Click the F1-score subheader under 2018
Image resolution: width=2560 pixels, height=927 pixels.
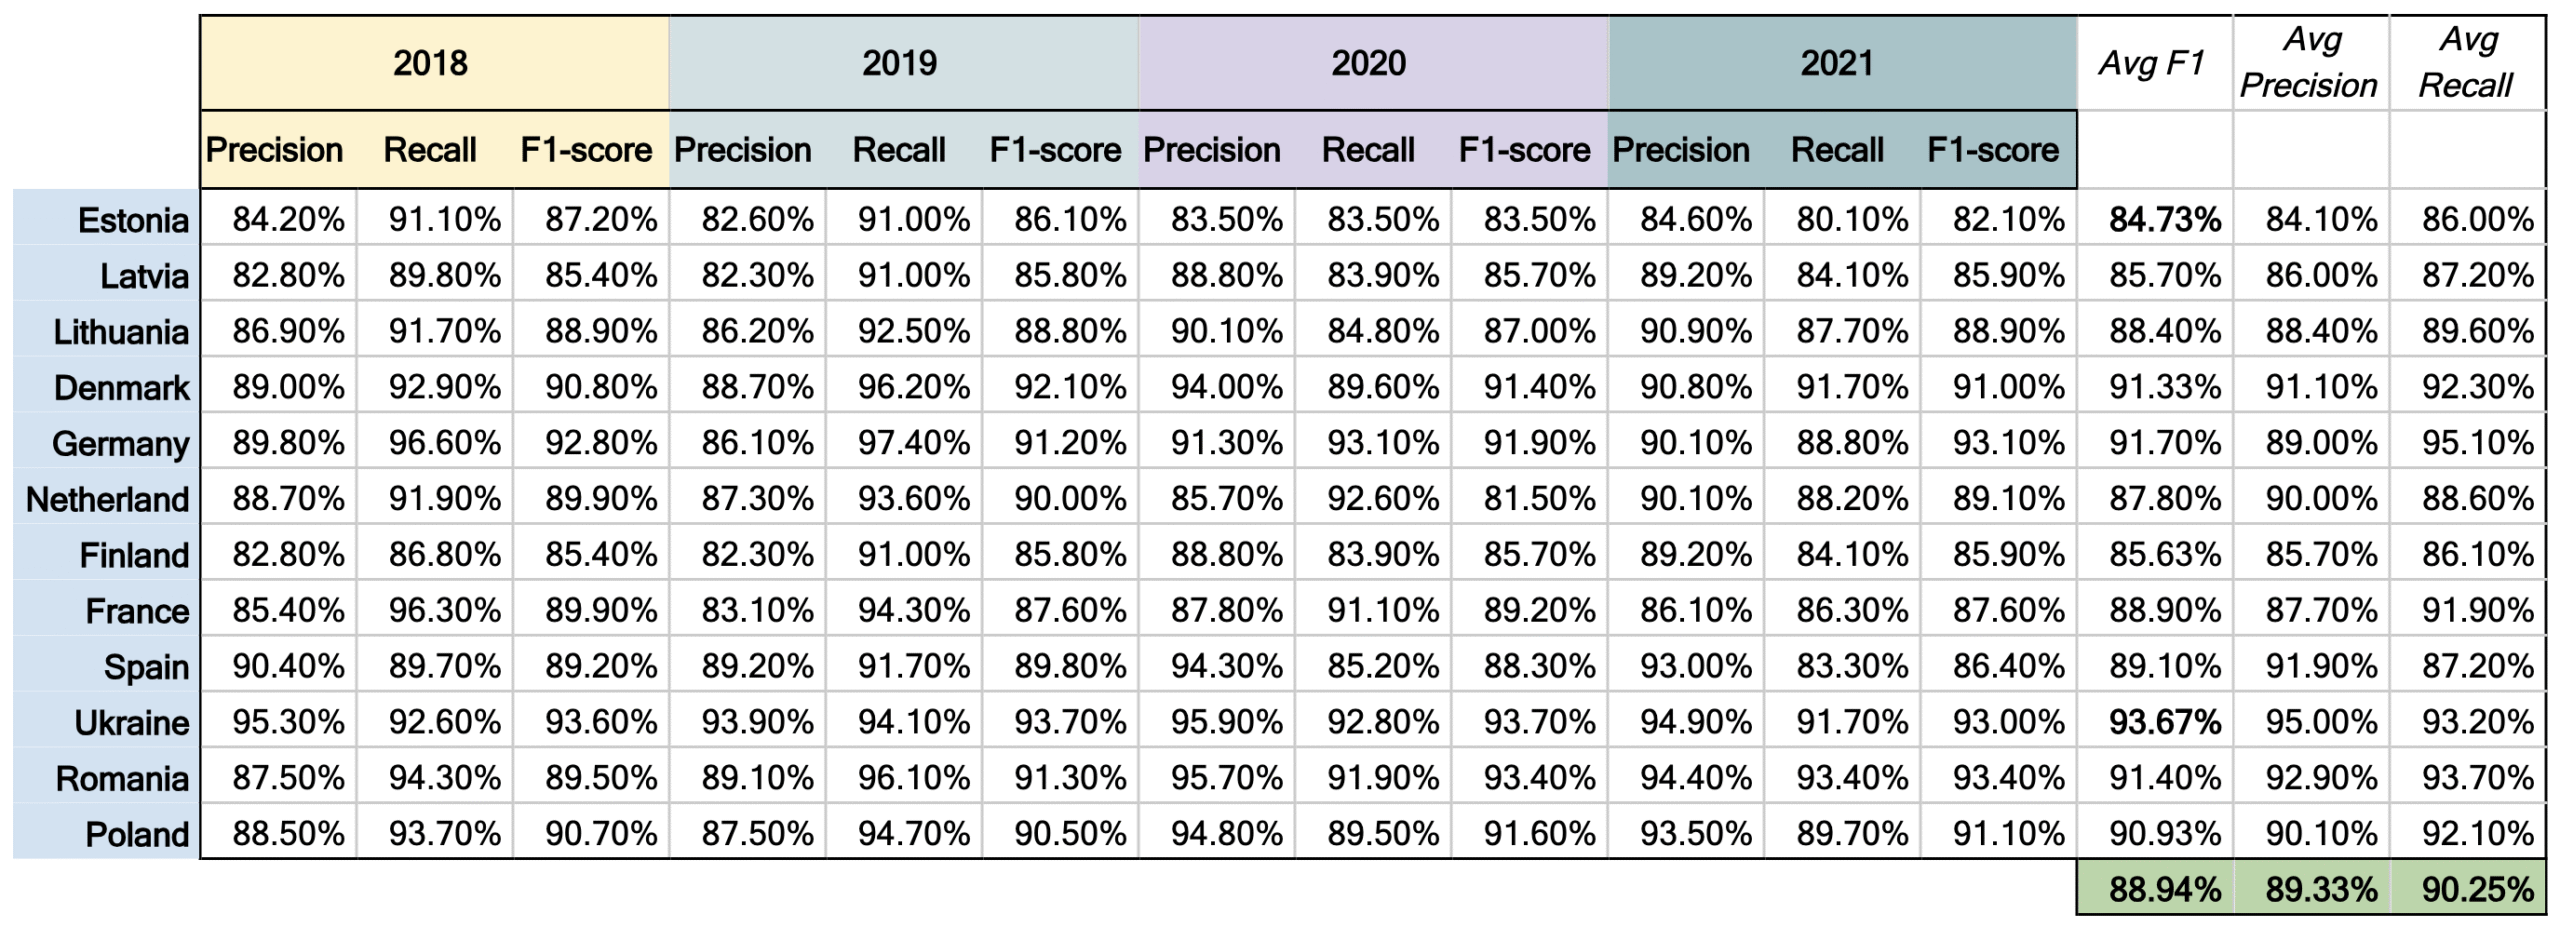point(586,150)
